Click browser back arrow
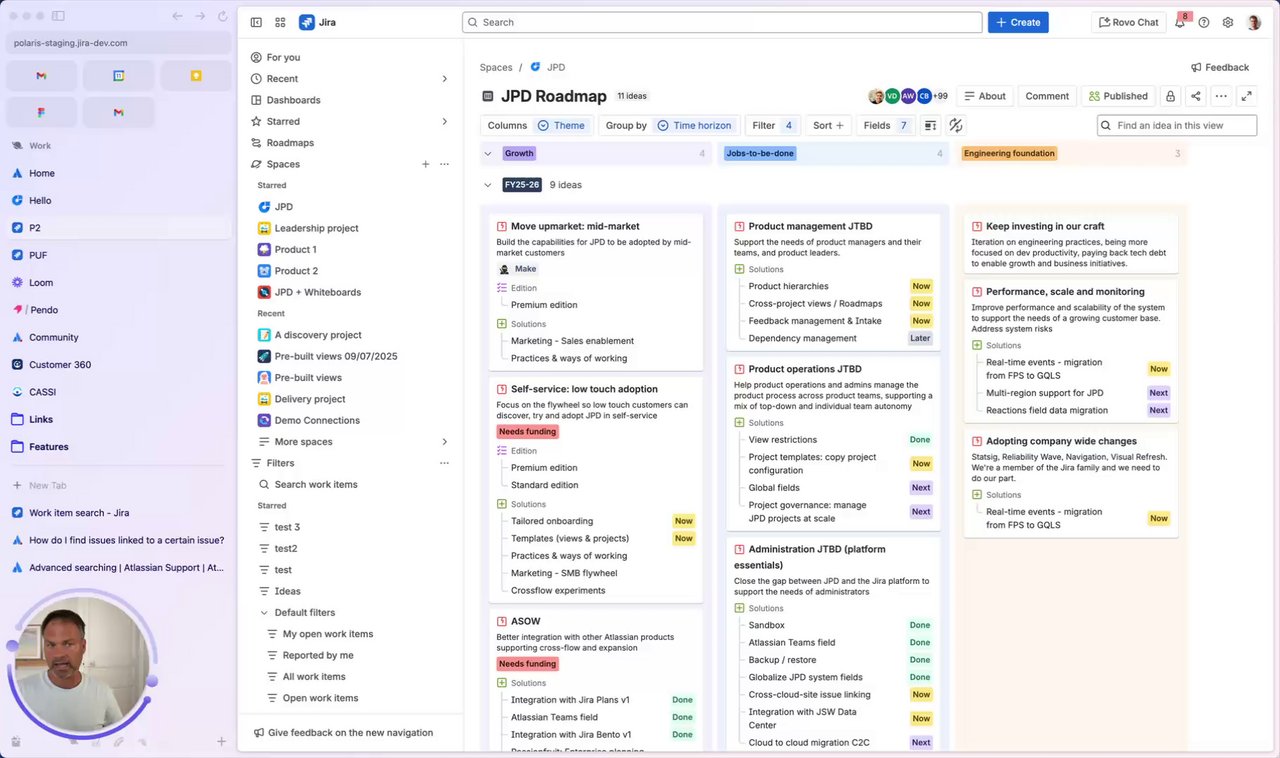 coord(178,16)
